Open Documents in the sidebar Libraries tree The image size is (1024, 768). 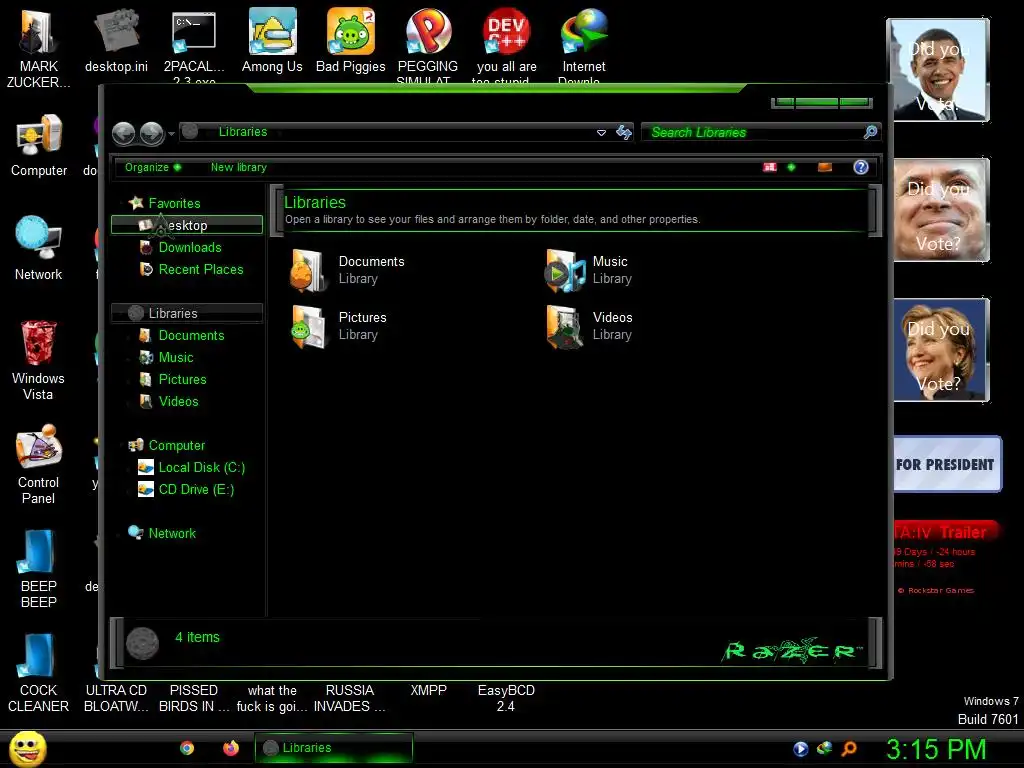191,336
